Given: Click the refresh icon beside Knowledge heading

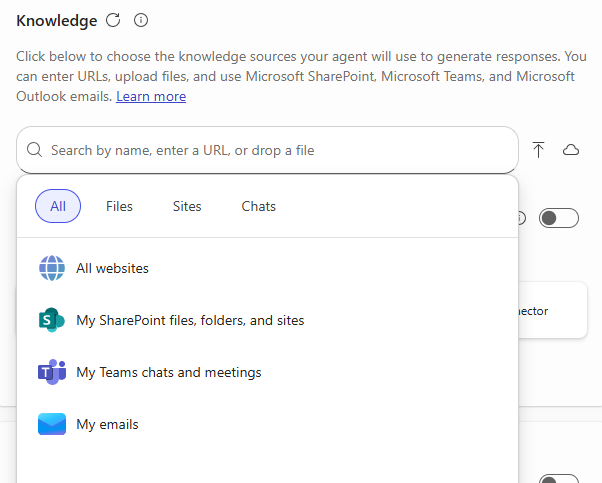Looking at the screenshot, I should (113, 20).
